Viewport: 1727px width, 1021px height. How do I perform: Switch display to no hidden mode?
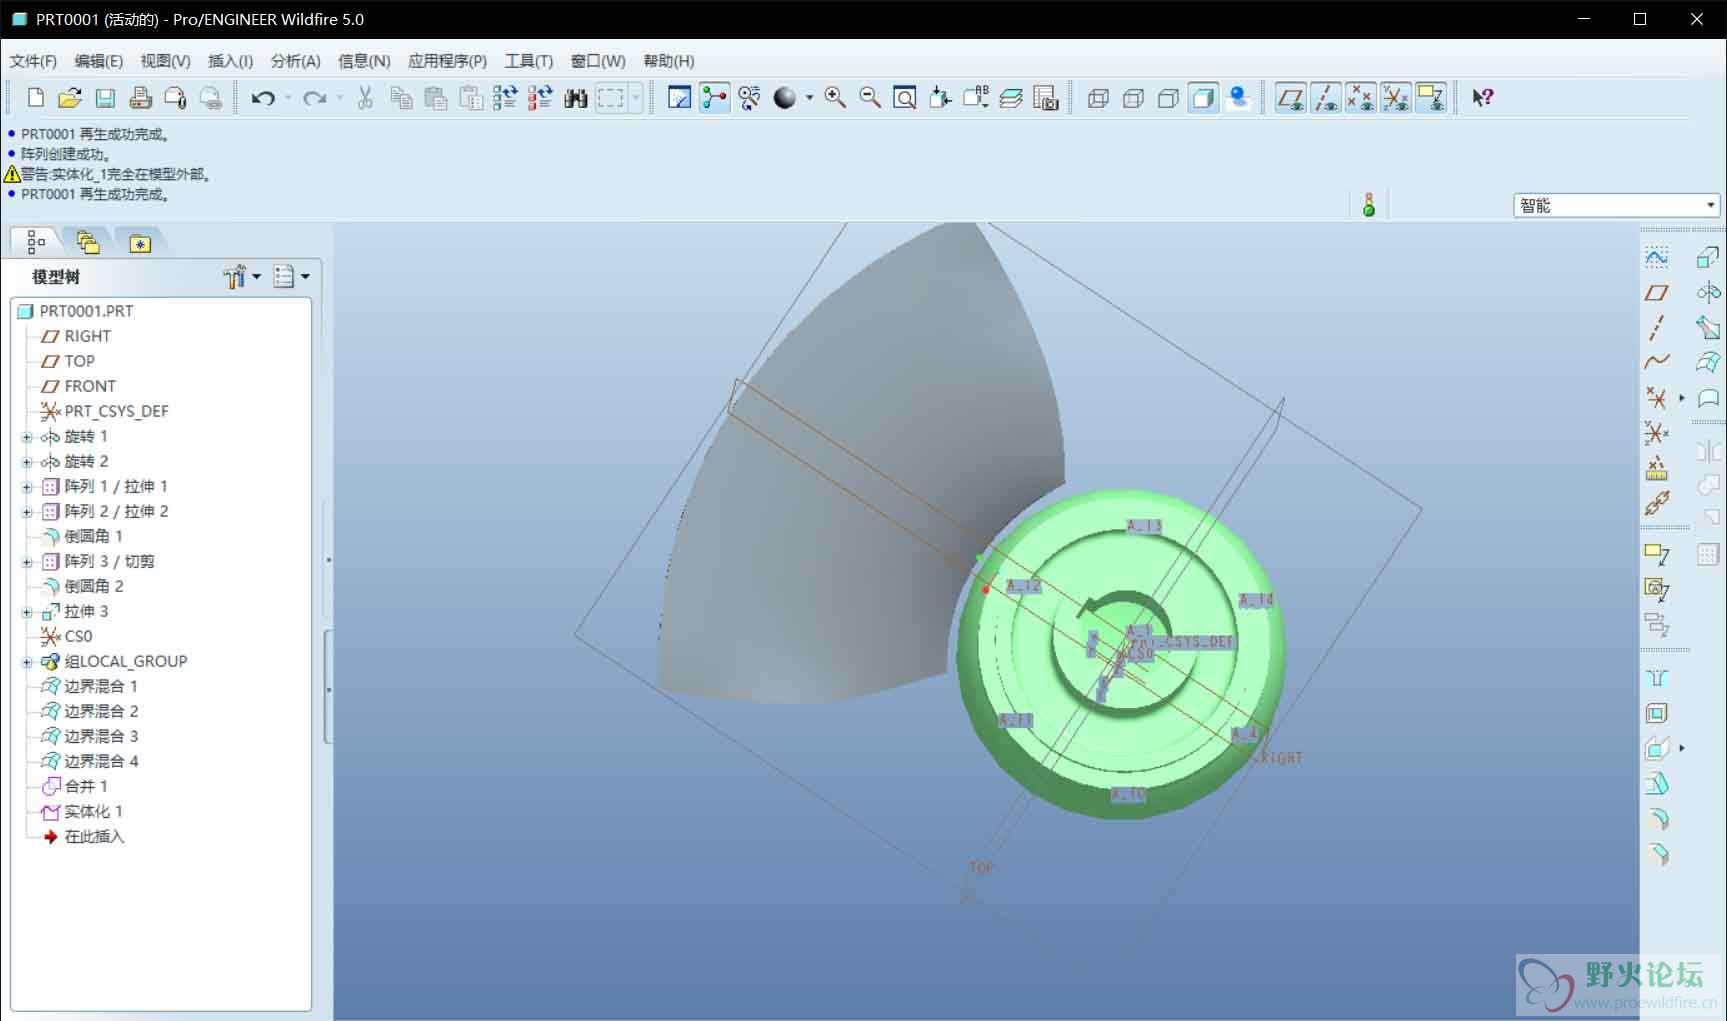tap(1168, 98)
